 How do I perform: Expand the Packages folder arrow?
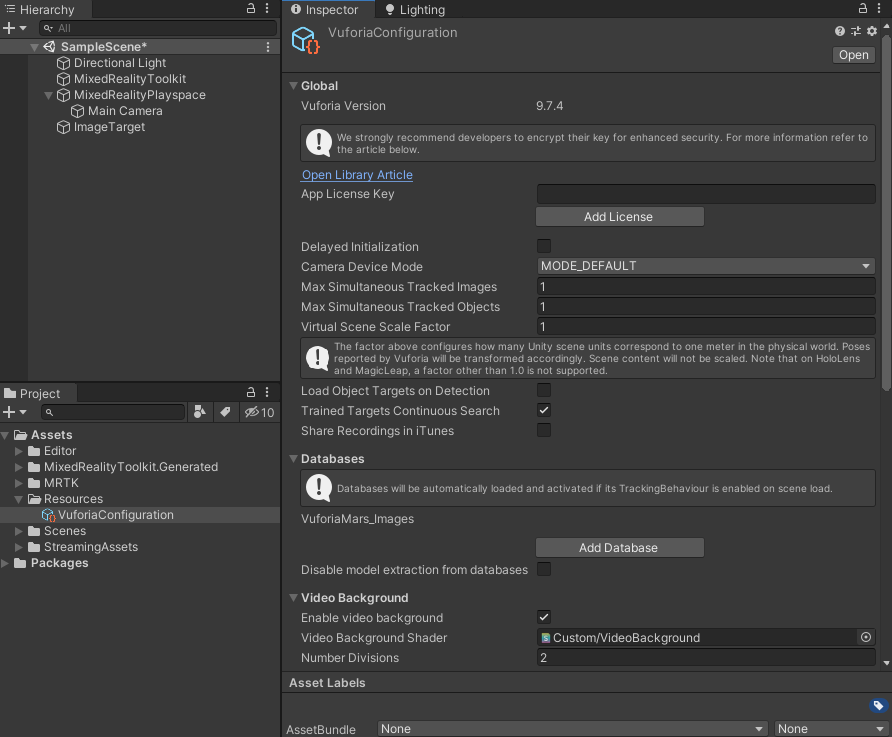point(5,563)
